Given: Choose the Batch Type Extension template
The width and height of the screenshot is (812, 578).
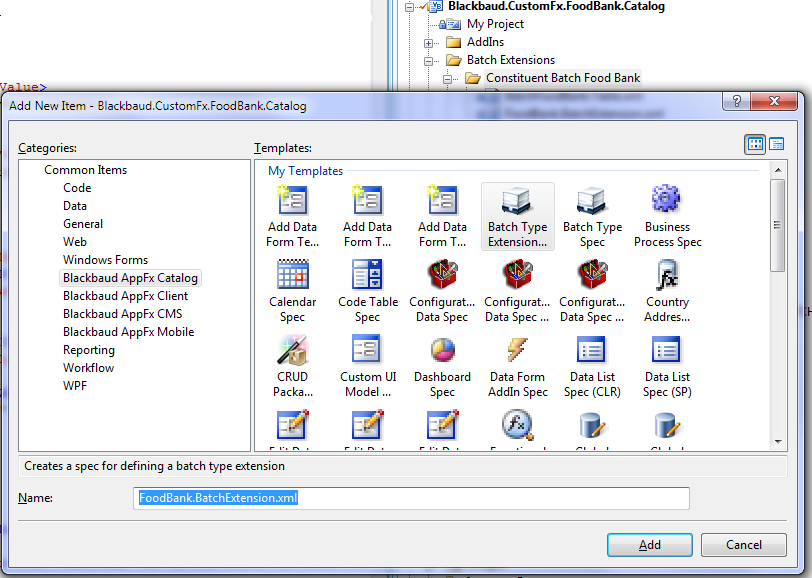Looking at the screenshot, I should point(517,217).
